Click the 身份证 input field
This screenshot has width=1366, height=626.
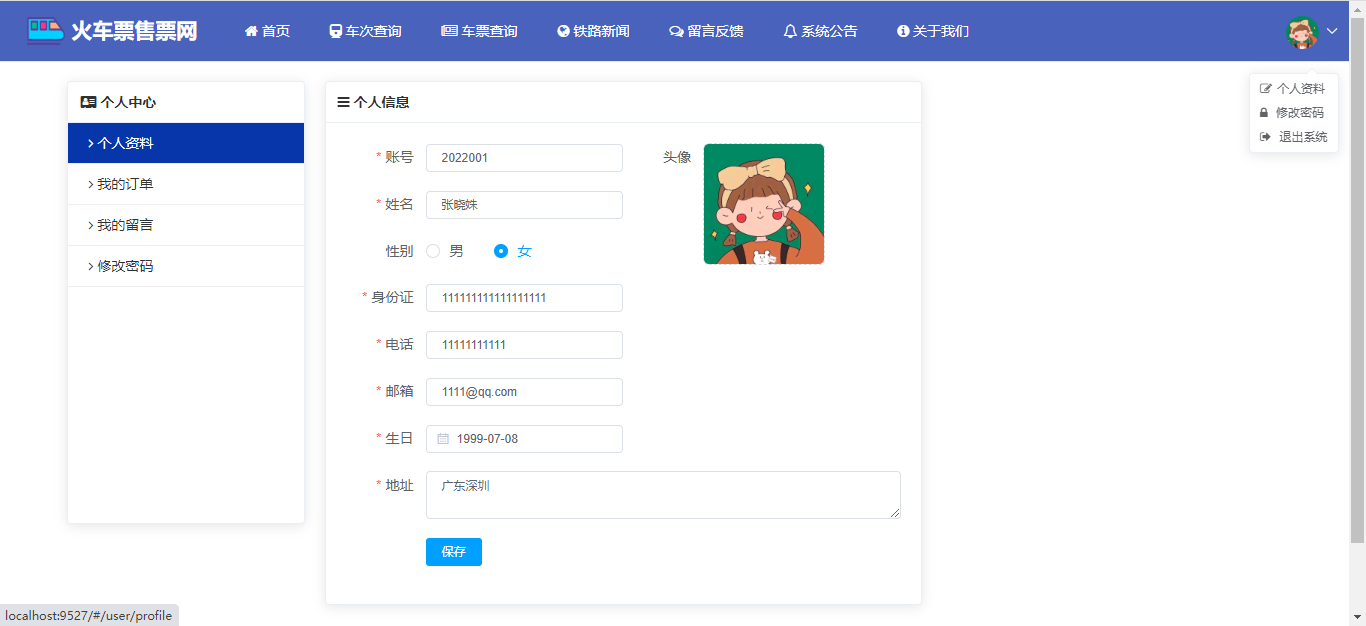click(x=524, y=298)
